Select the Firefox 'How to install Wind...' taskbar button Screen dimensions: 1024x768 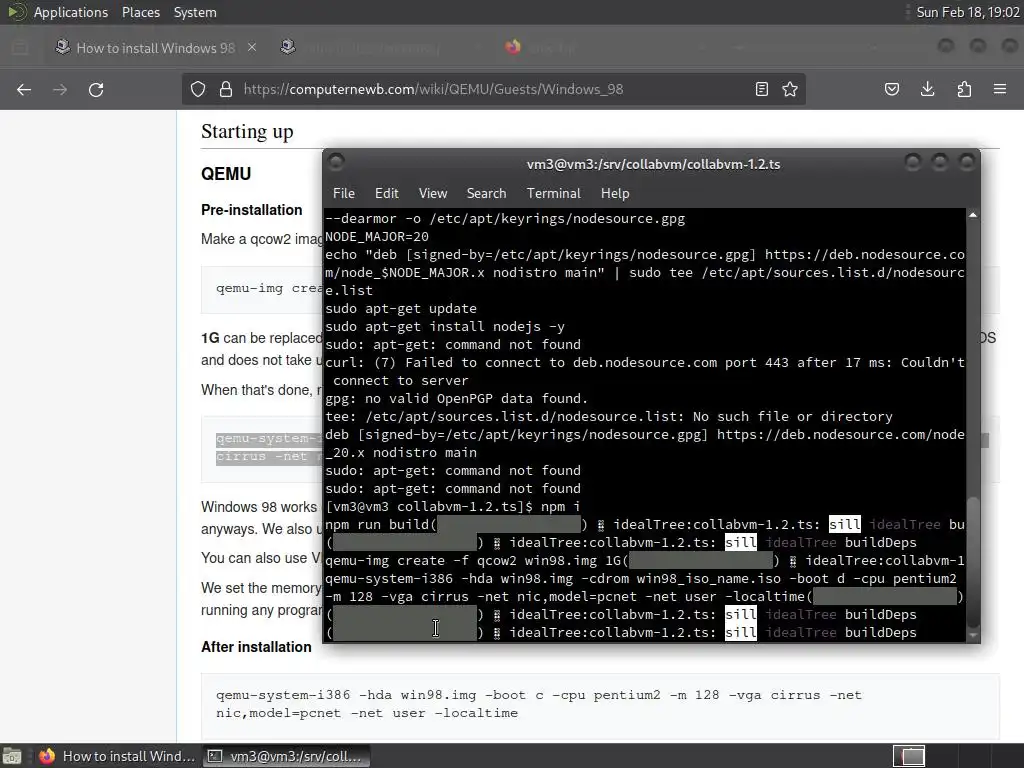pyautogui.click(x=118, y=756)
